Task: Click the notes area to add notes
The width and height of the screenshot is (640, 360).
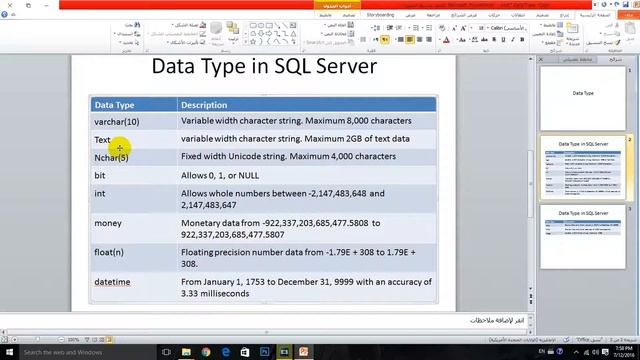Action: coord(264,320)
